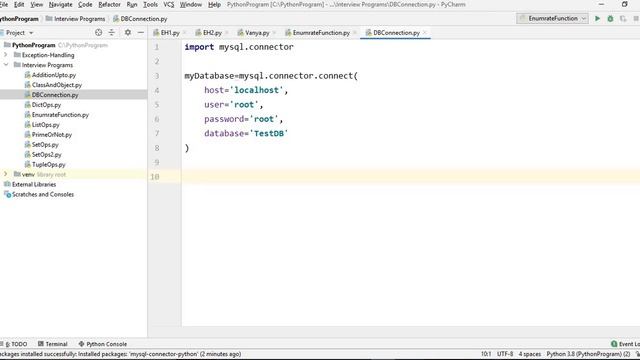This screenshot has height=360, width=640.
Task: Select SetOps2.py in project tree
Action: pos(47,155)
